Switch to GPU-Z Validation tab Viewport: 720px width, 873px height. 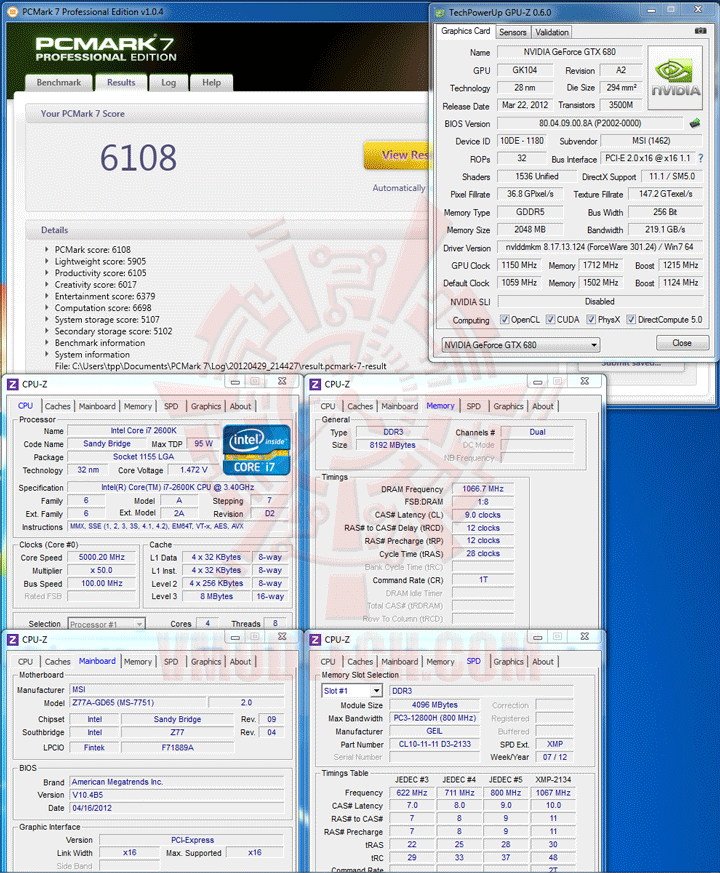(x=552, y=32)
